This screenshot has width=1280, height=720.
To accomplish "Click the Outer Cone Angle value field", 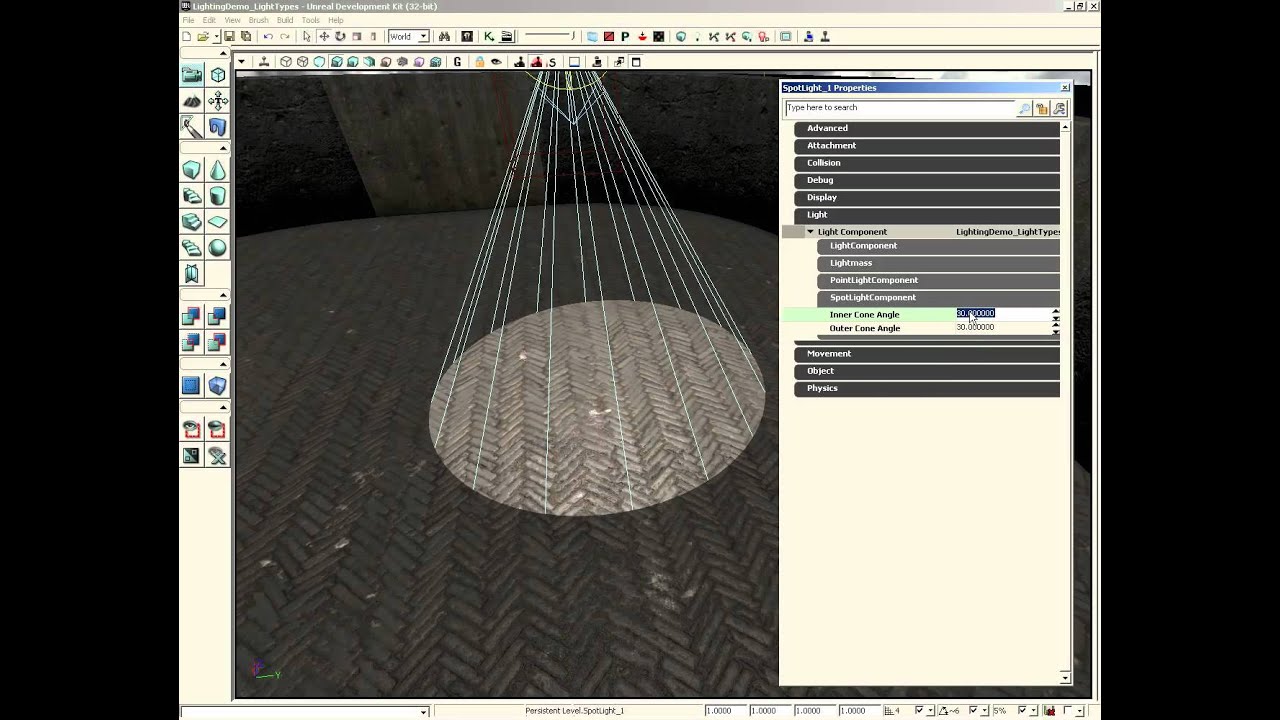I will click(x=1003, y=328).
